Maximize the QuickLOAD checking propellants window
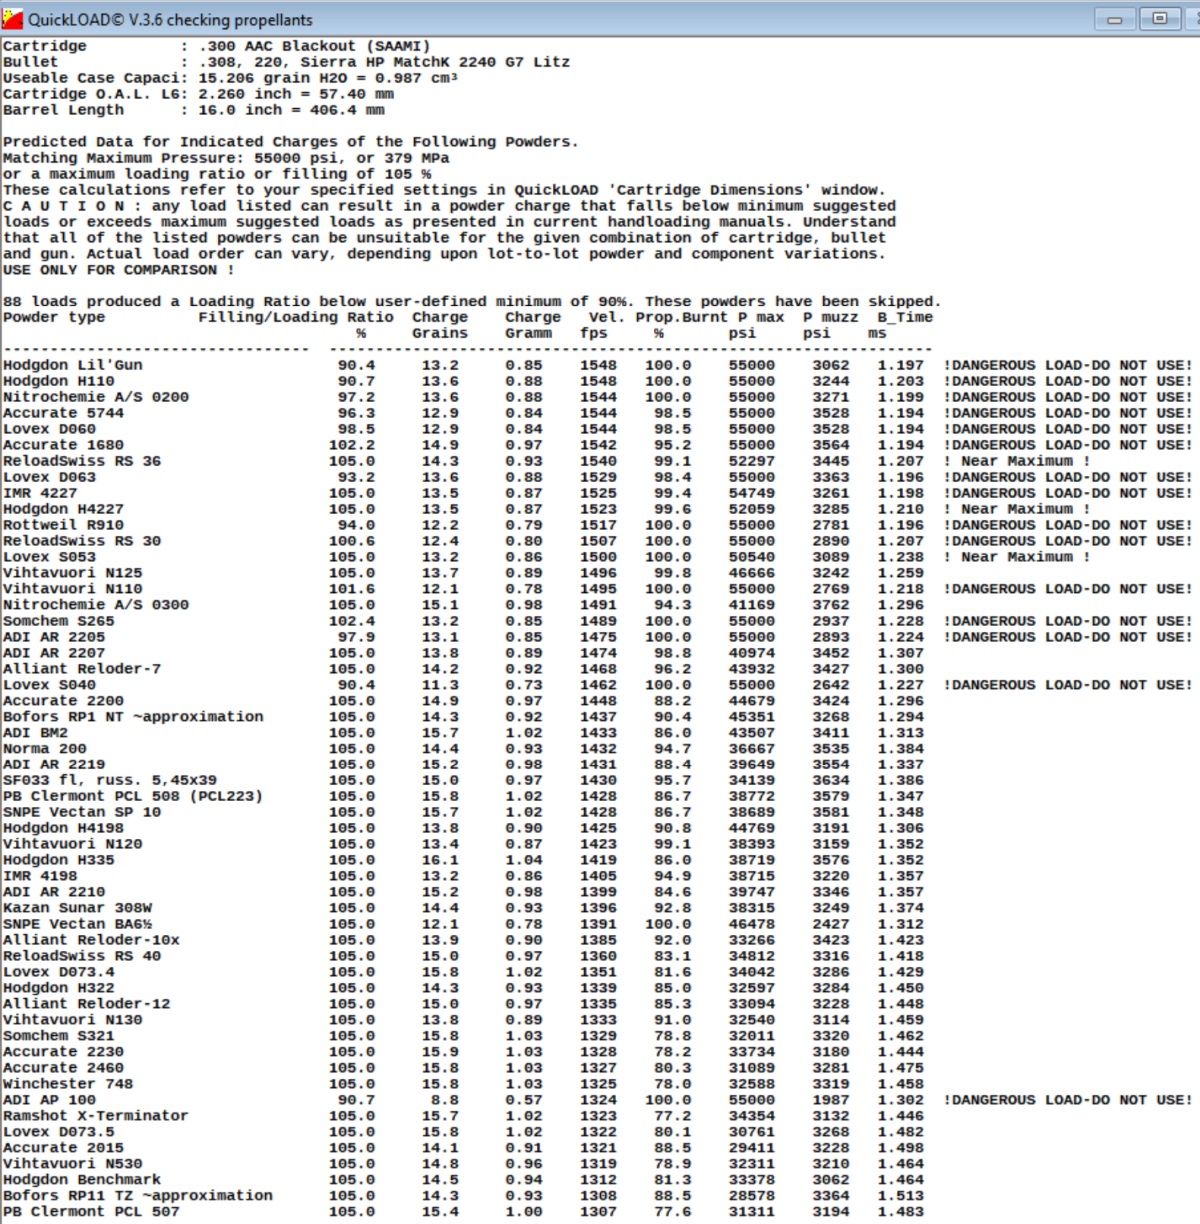 coord(1160,19)
